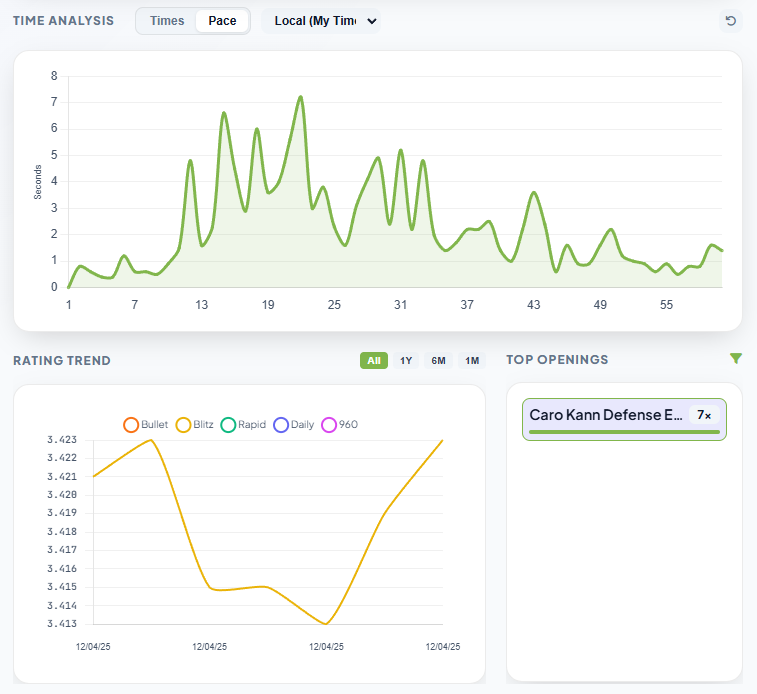The width and height of the screenshot is (757, 694).
Task: Click the green progress bar under Caro Kann
Action: (x=624, y=432)
